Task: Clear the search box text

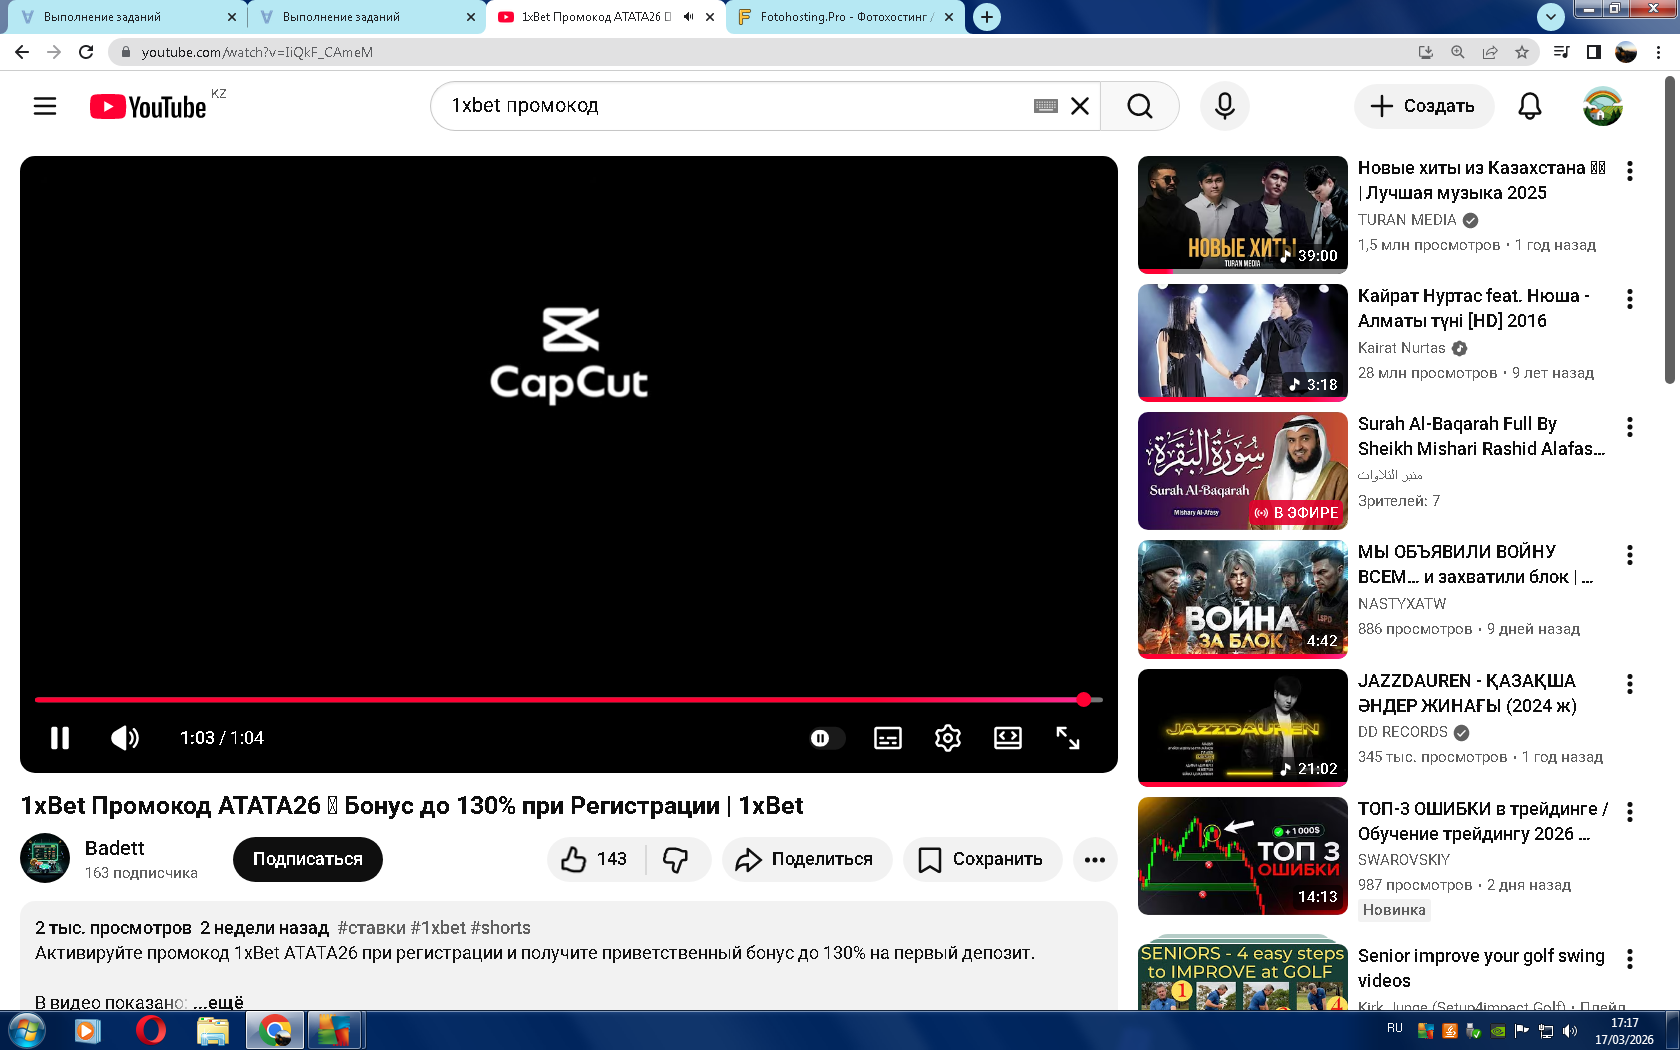Action: click(1080, 106)
